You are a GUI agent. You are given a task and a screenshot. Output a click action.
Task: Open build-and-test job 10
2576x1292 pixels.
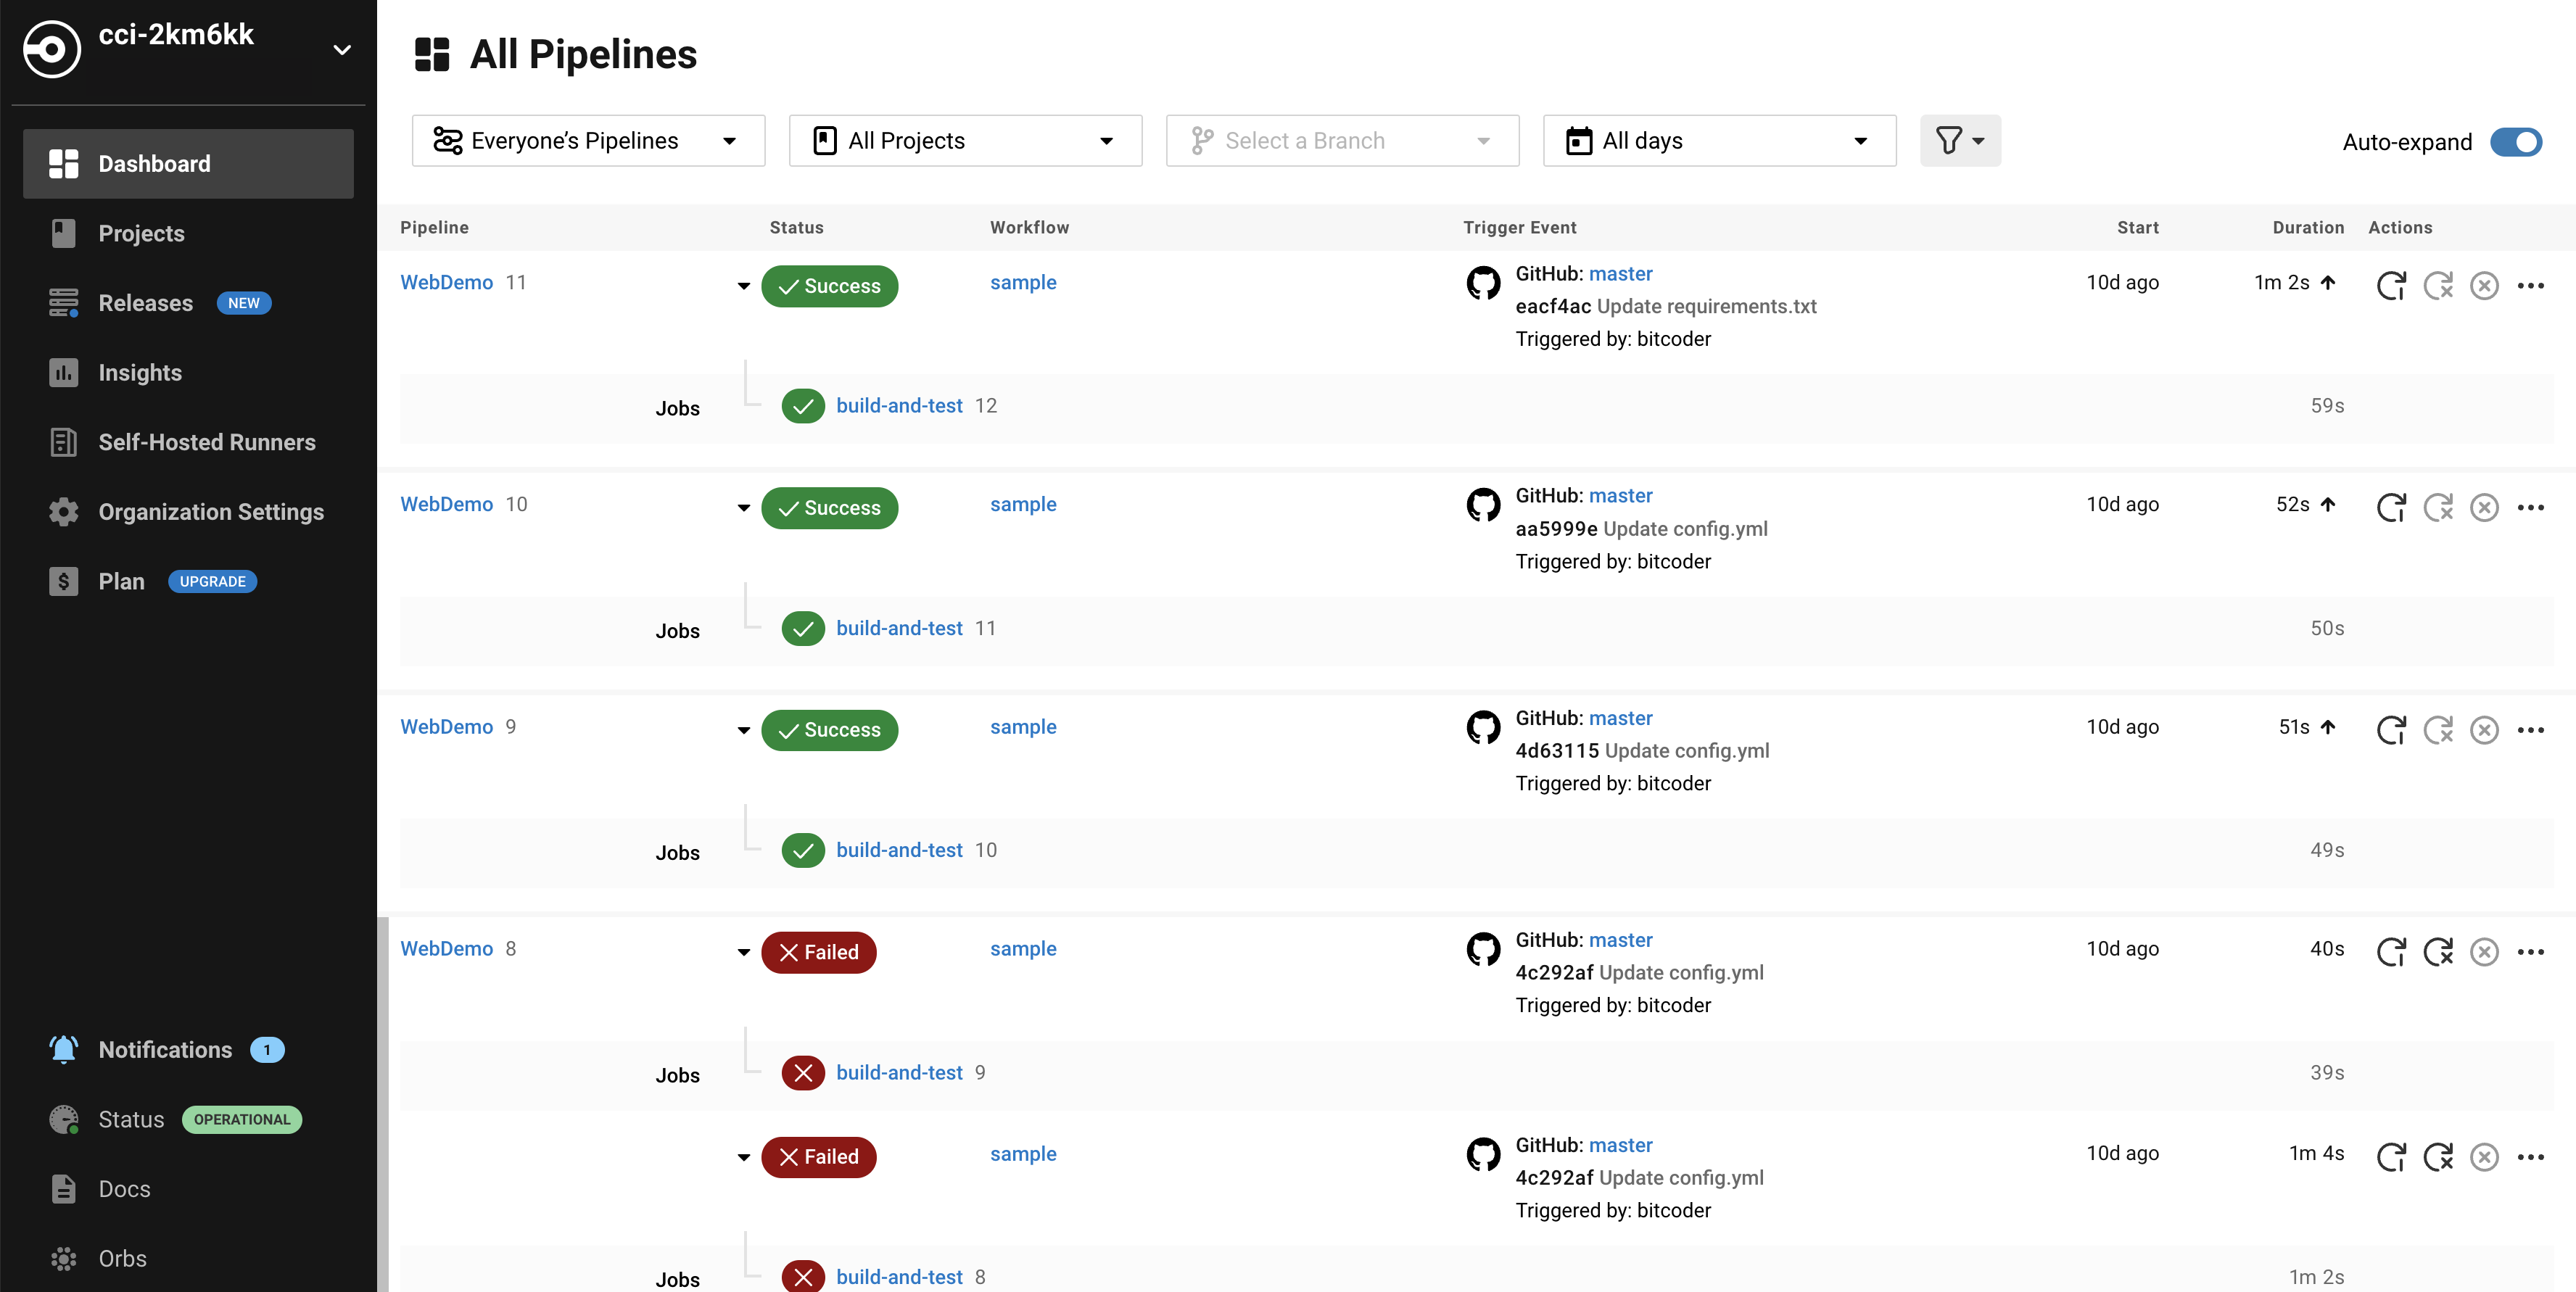click(899, 850)
